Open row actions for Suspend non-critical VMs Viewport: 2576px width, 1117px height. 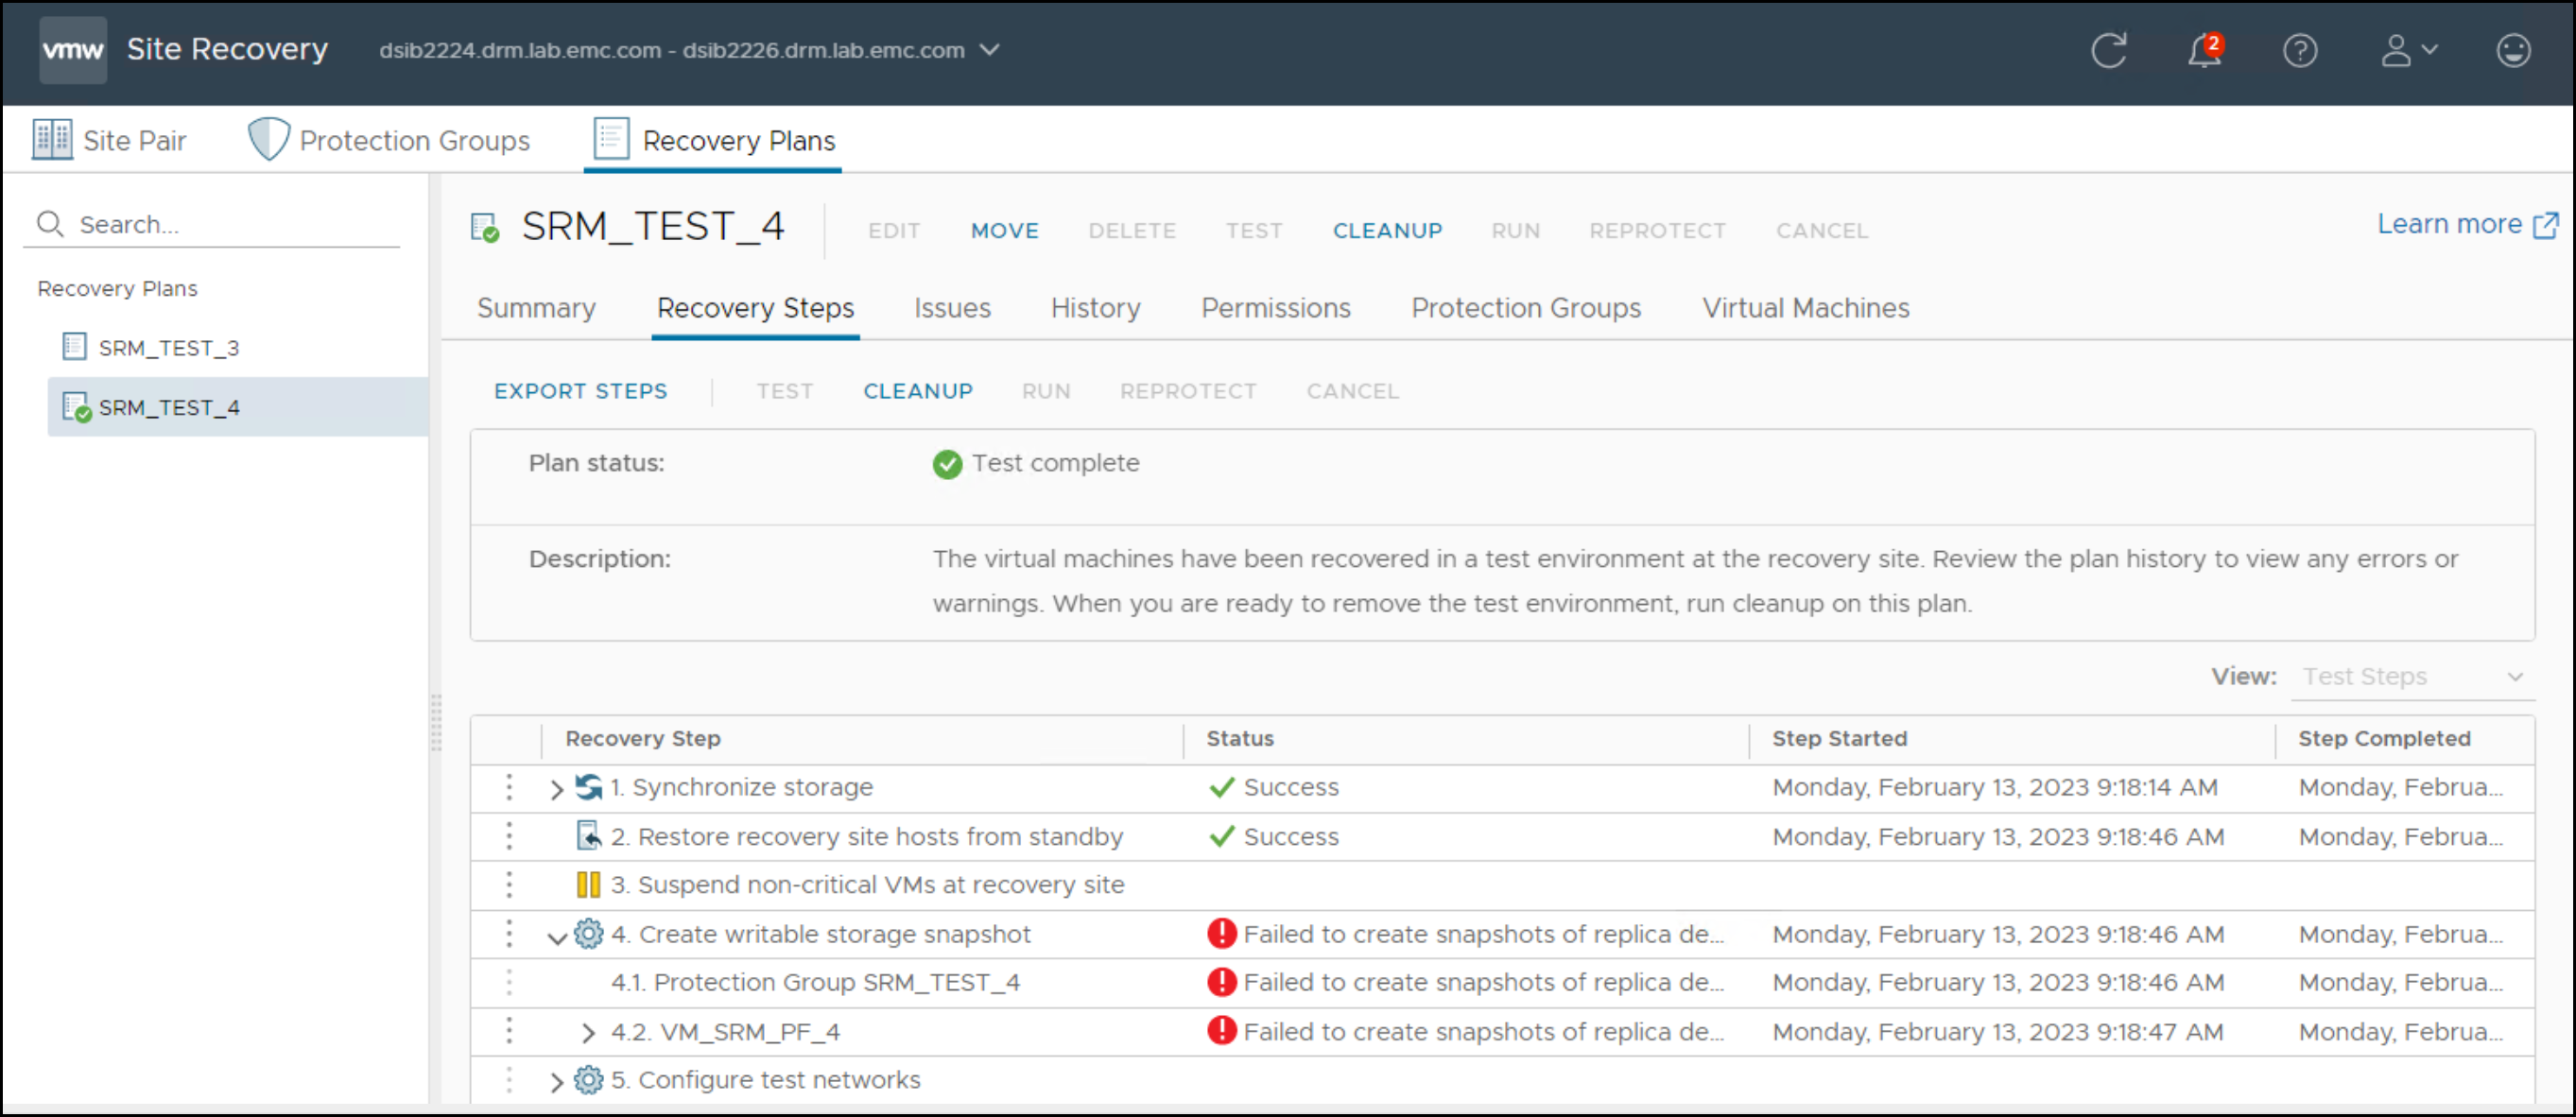[x=509, y=885]
